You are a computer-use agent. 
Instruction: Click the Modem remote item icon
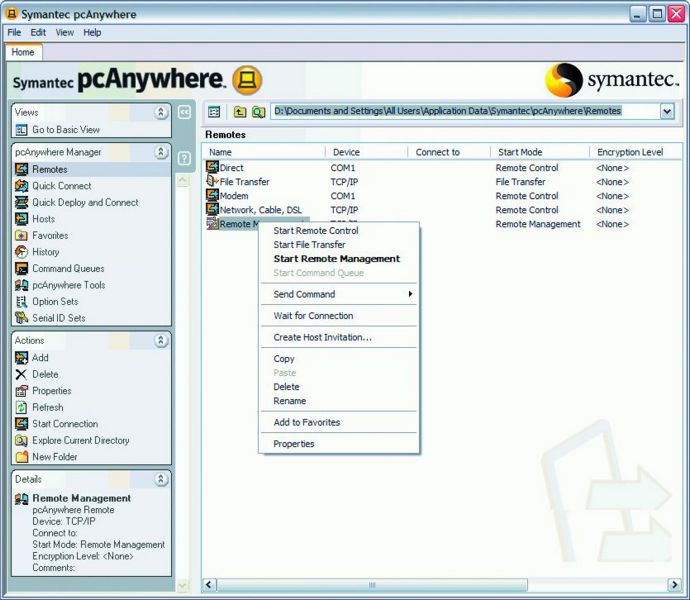(x=213, y=195)
